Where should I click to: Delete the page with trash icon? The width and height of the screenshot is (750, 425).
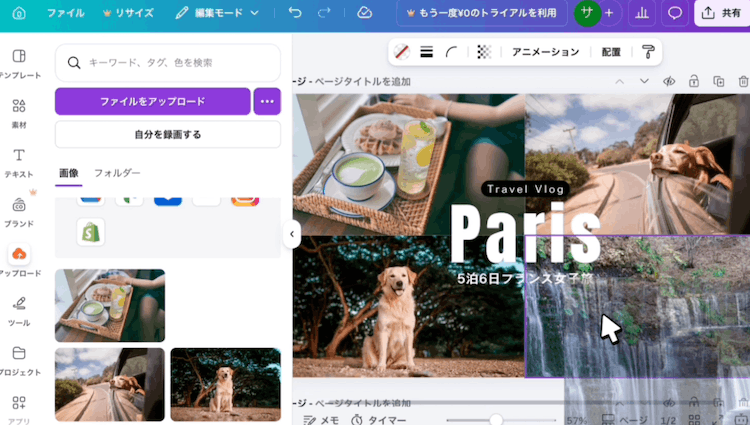coord(743,82)
